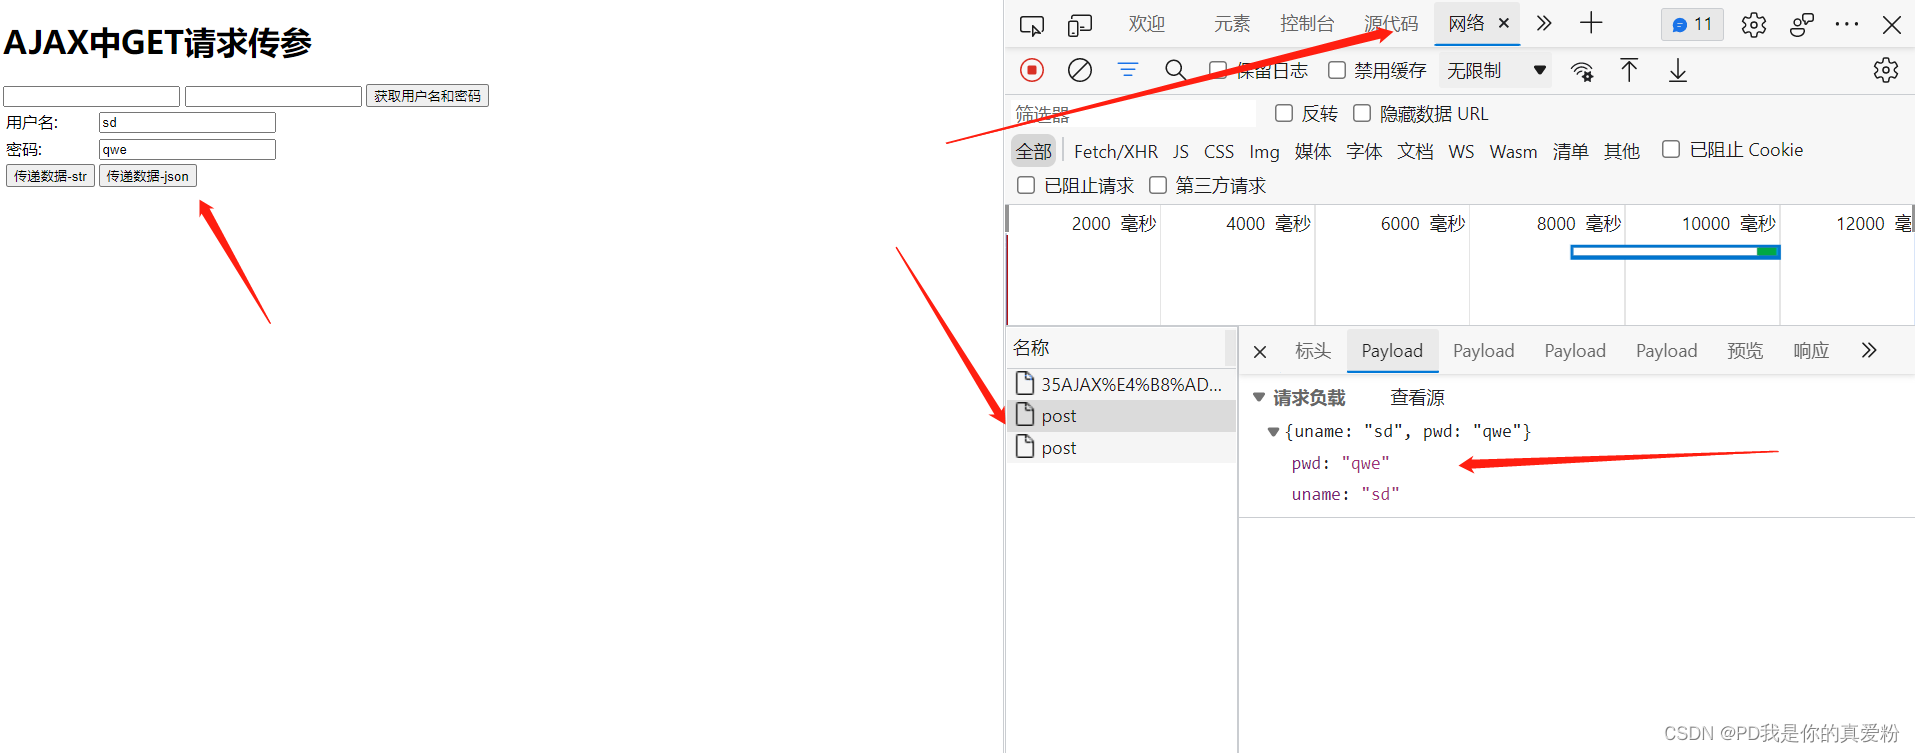Open the 响应 details tab

click(x=1811, y=350)
